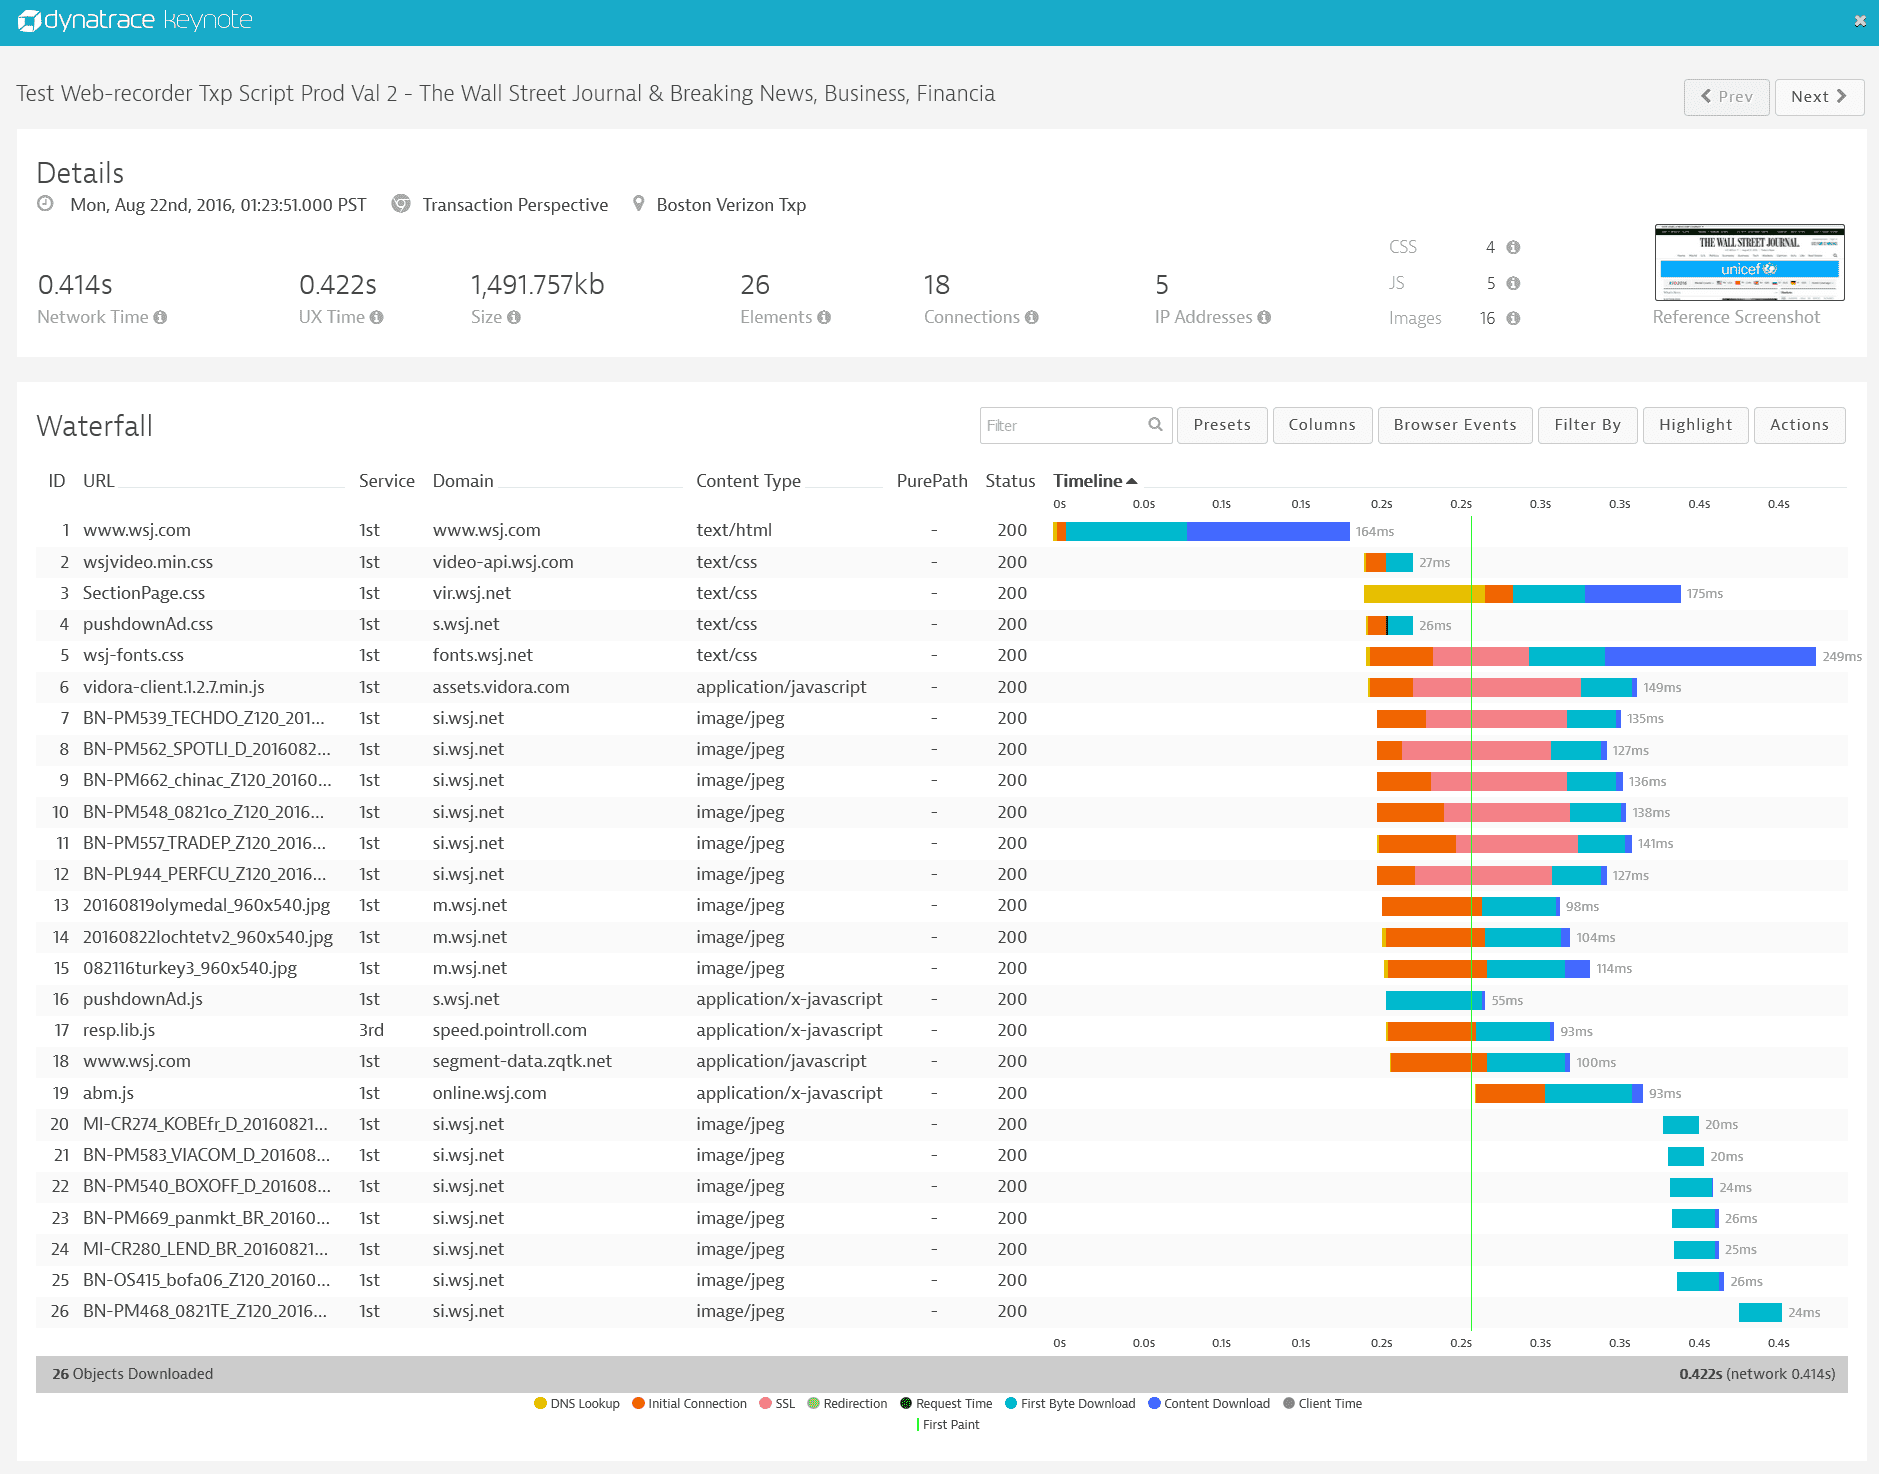1879x1474 pixels.
Task: Click the Size info icon
Action: click(x=514, y=317)
